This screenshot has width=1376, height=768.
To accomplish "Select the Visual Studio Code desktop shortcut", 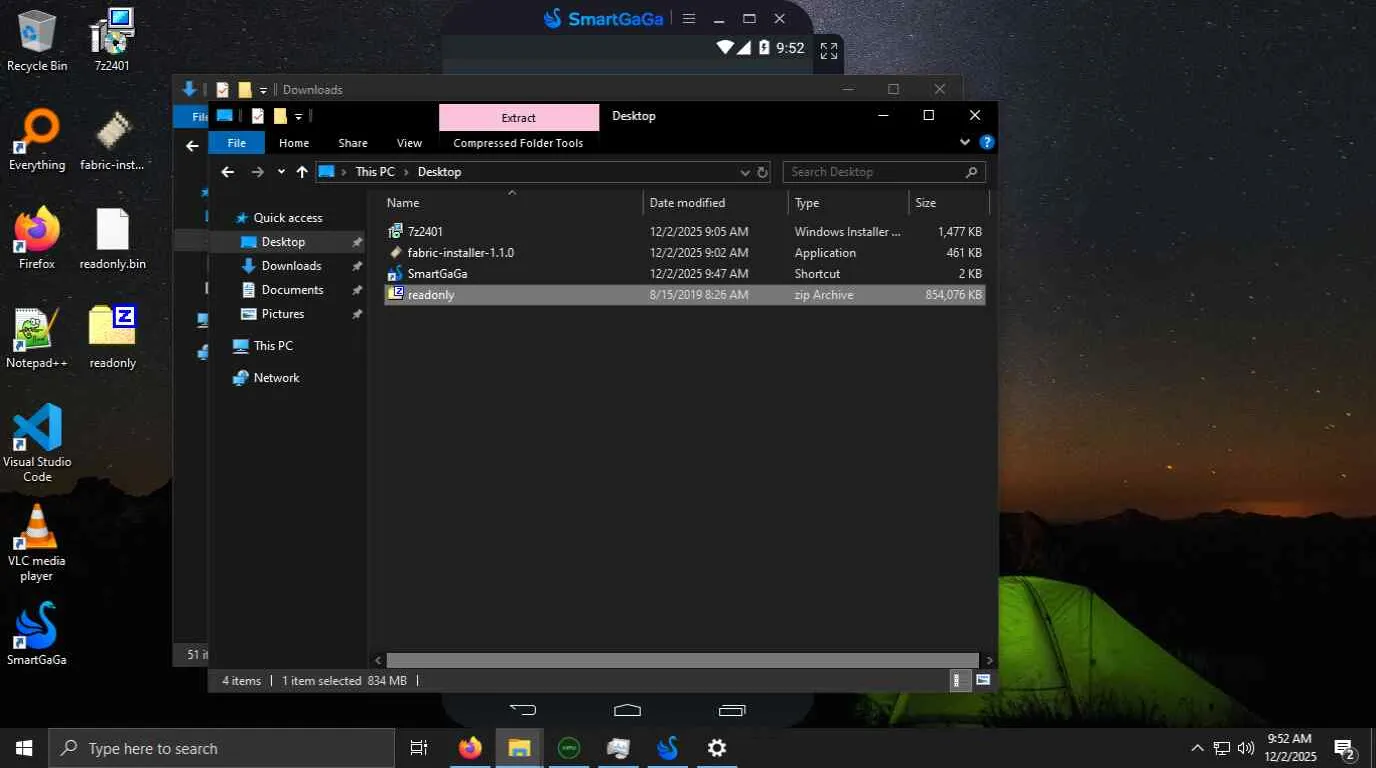I will pos(37,444).
